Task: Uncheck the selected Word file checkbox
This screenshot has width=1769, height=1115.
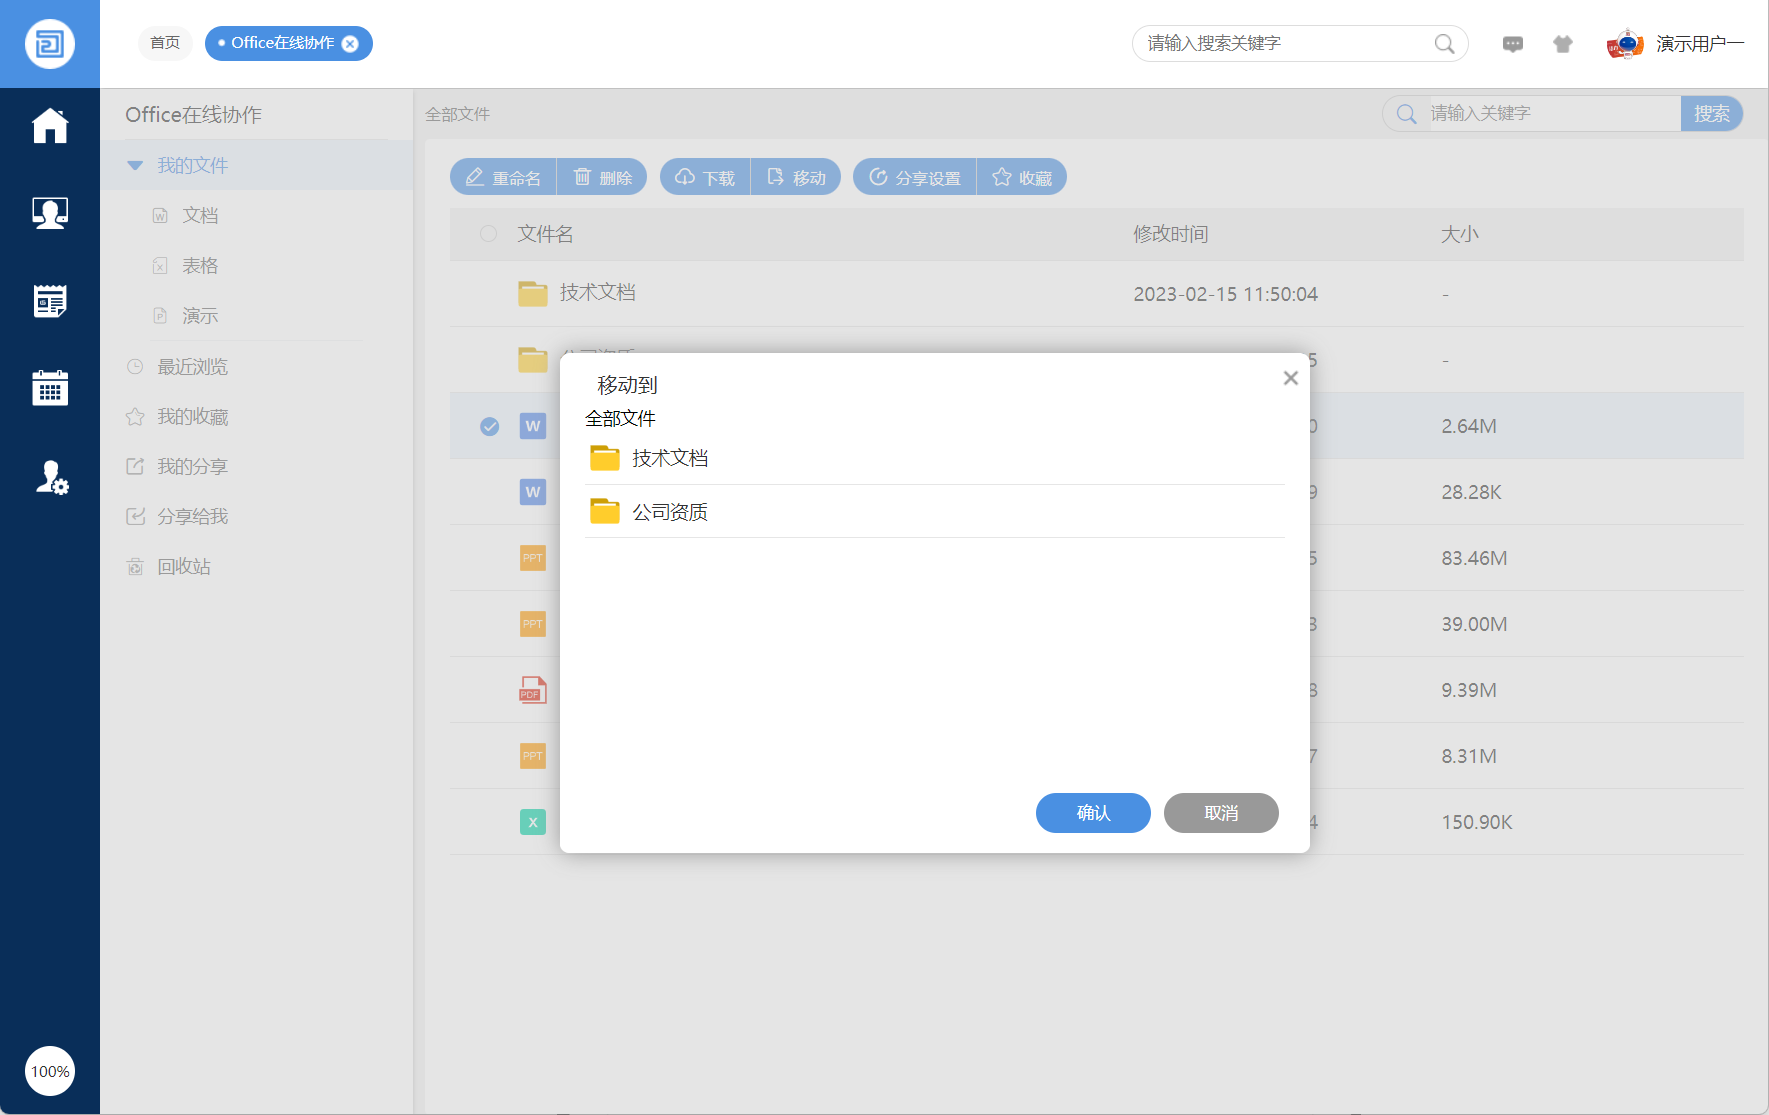Action: pyautogui.click(x=489, y=426)
